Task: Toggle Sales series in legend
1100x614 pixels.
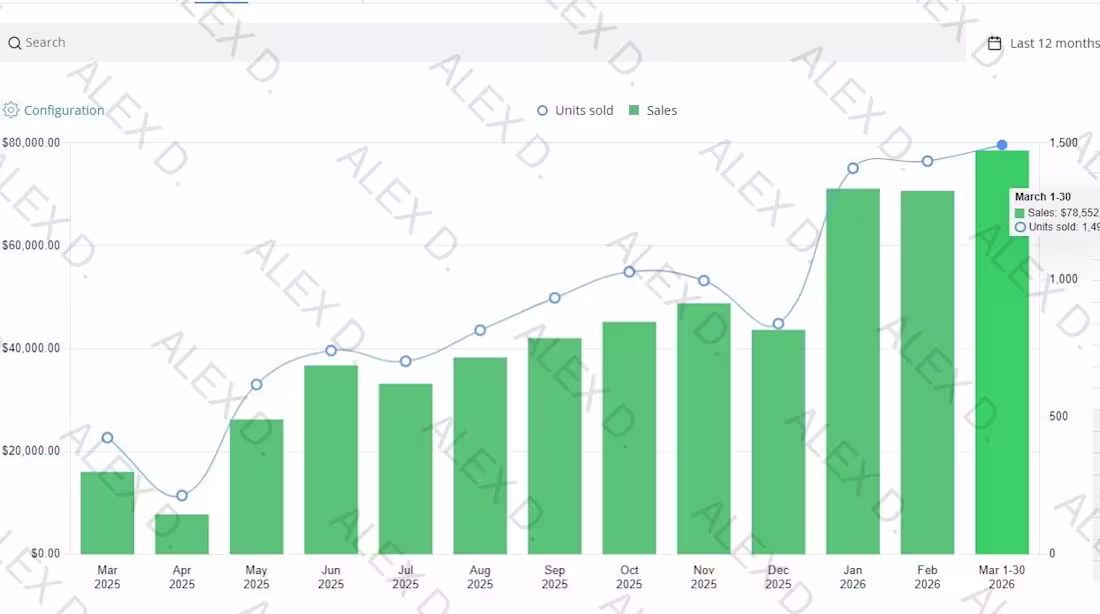Action: 653,110
